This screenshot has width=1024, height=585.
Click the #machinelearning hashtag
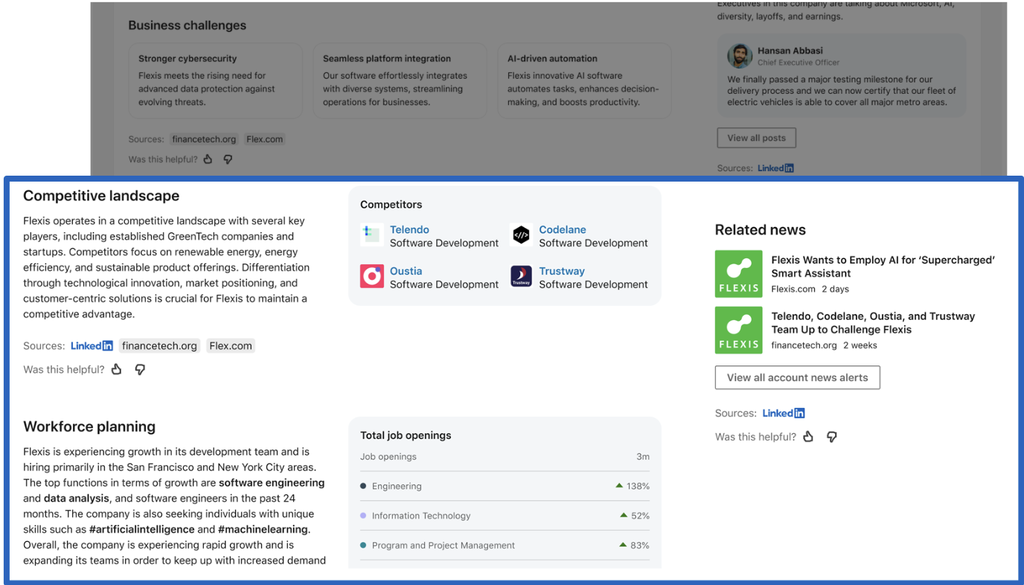pyautogui.click(x=263, y=530)
